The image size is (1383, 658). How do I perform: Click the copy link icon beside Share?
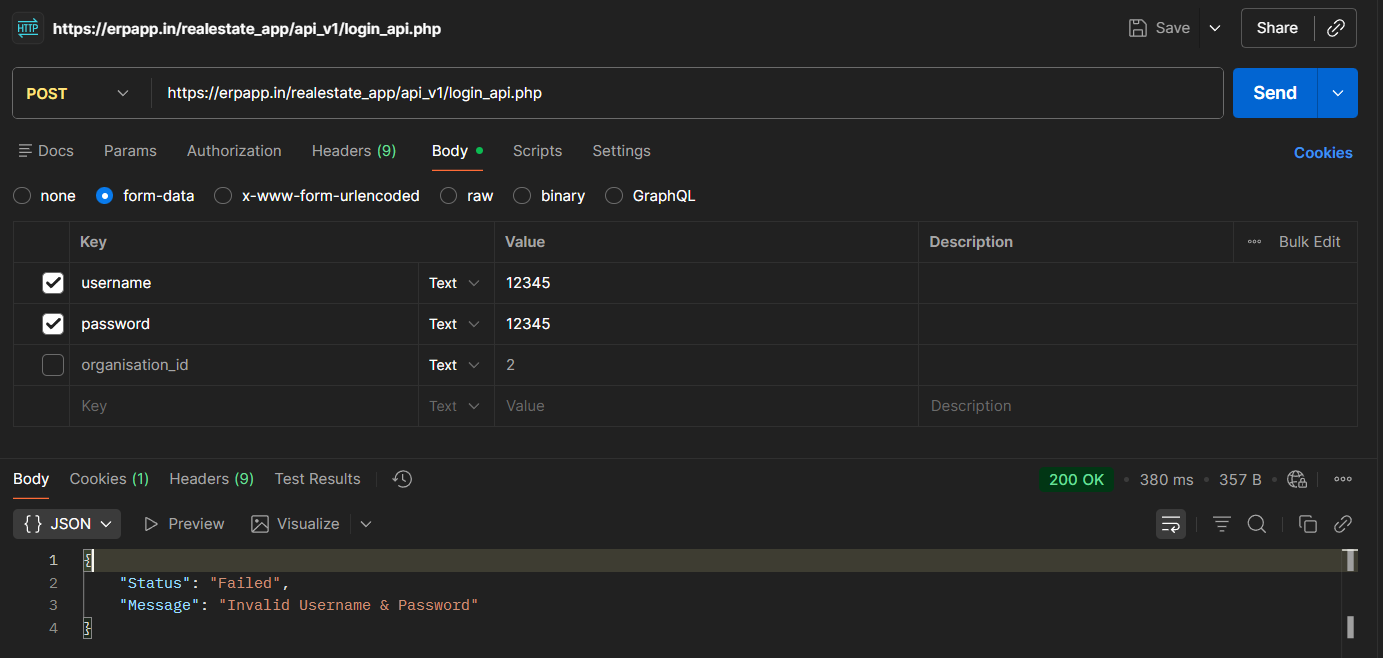pyautogui.click(x=1336, y=28)
